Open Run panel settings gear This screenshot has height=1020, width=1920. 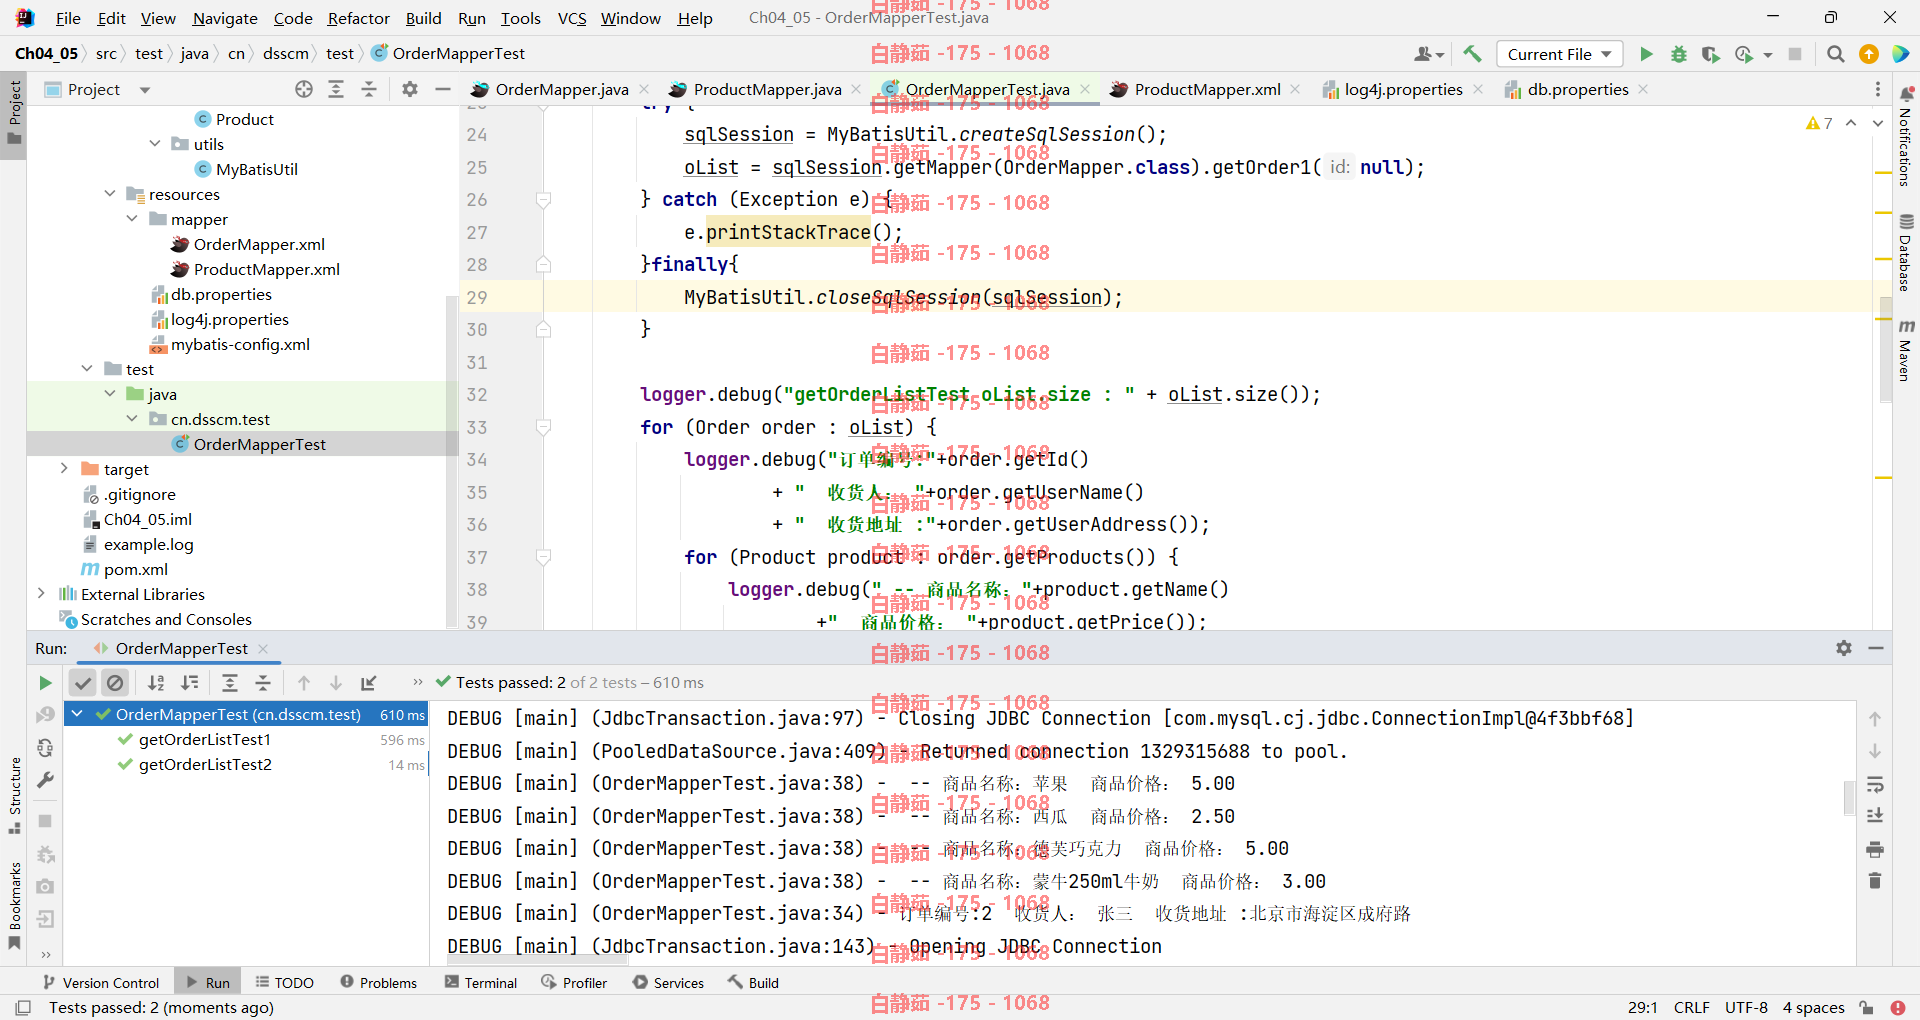tap(1844, 648)
